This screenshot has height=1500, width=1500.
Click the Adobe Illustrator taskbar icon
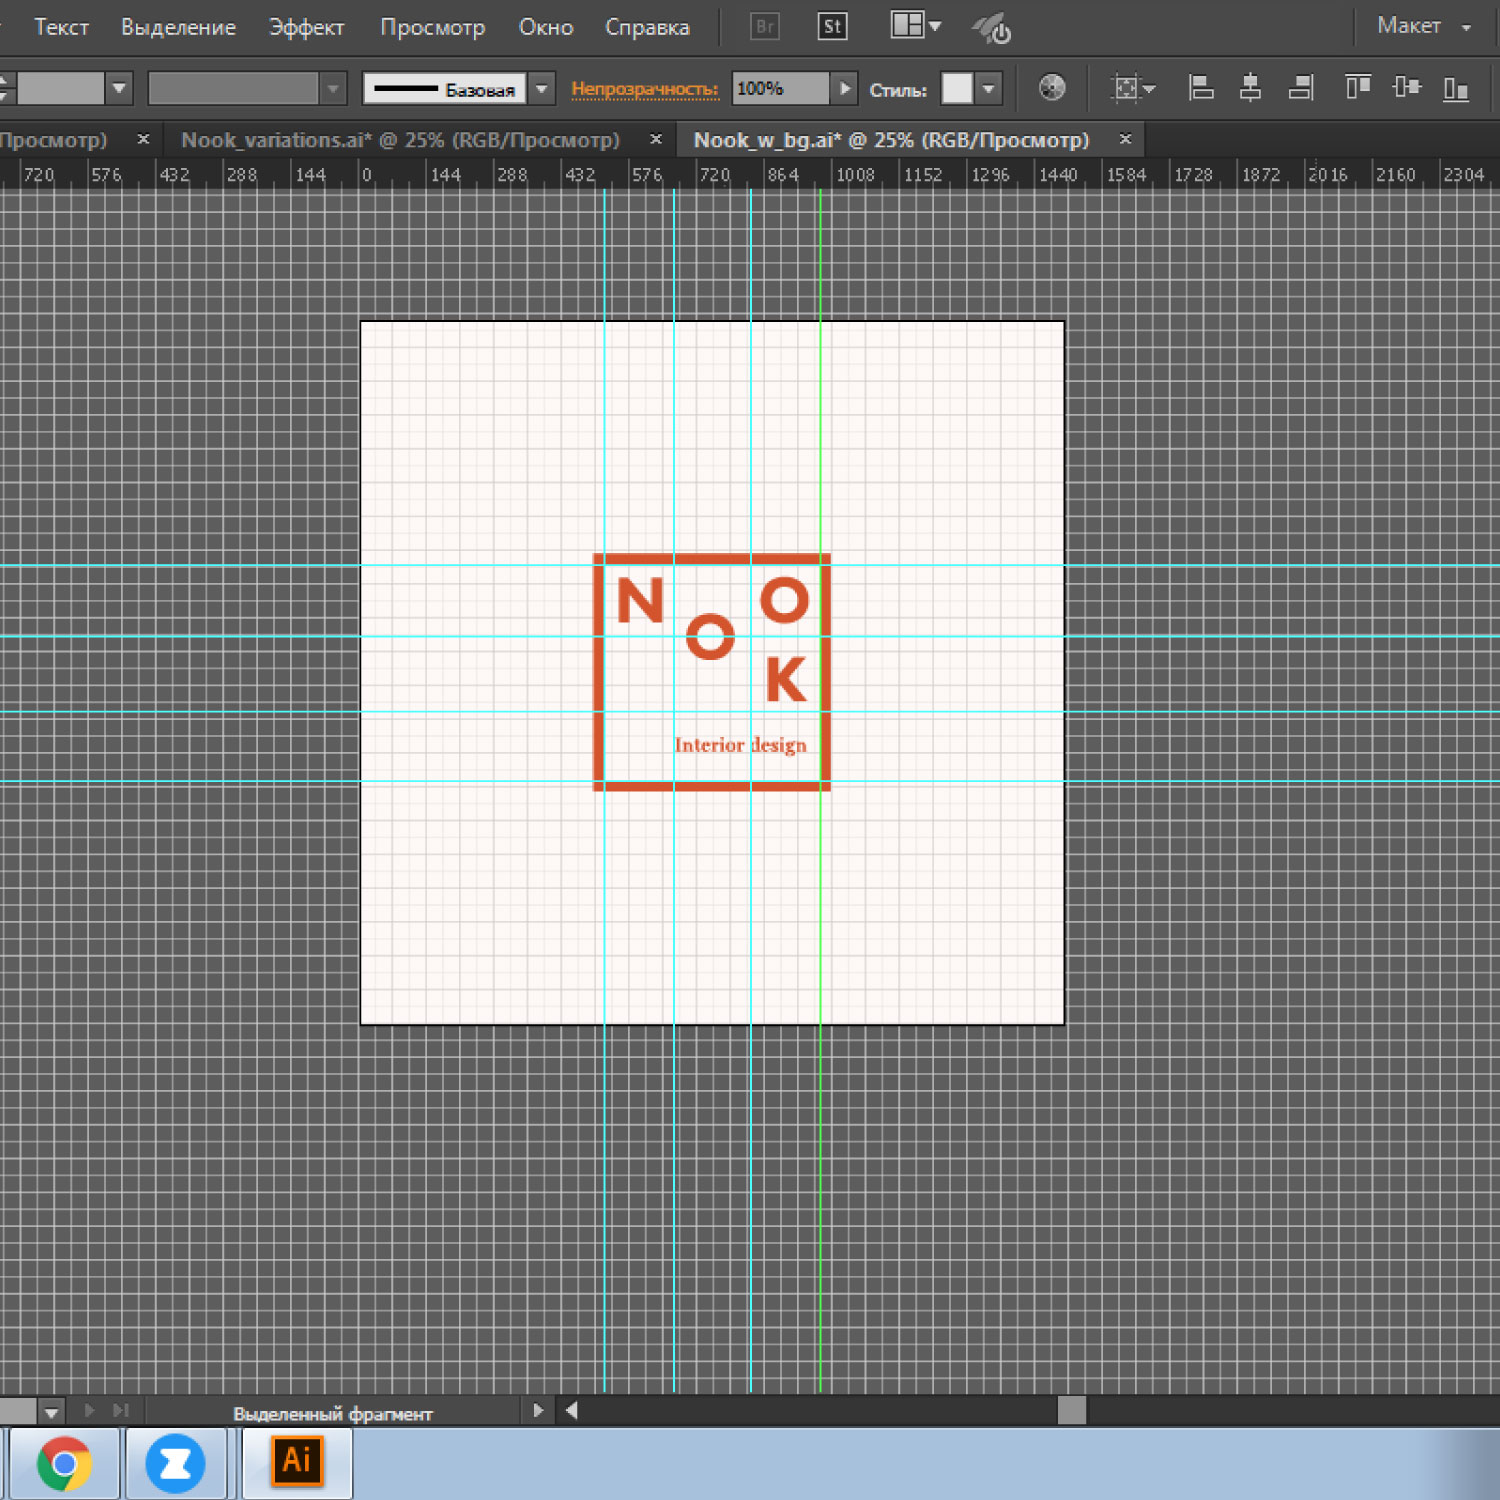[x=297, y=1463]
